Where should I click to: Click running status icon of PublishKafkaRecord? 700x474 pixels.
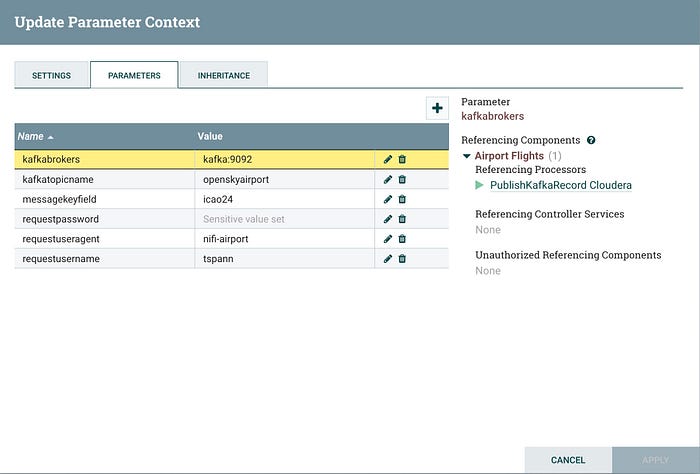pyautogui.click(x=479, y=185)
